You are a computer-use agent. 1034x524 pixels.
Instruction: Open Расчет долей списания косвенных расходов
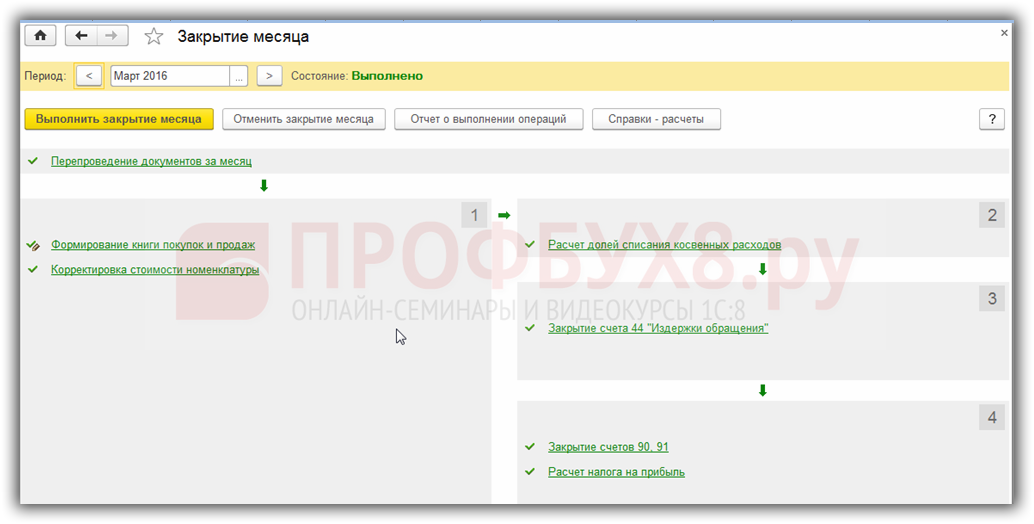click(x=665, y=245)
